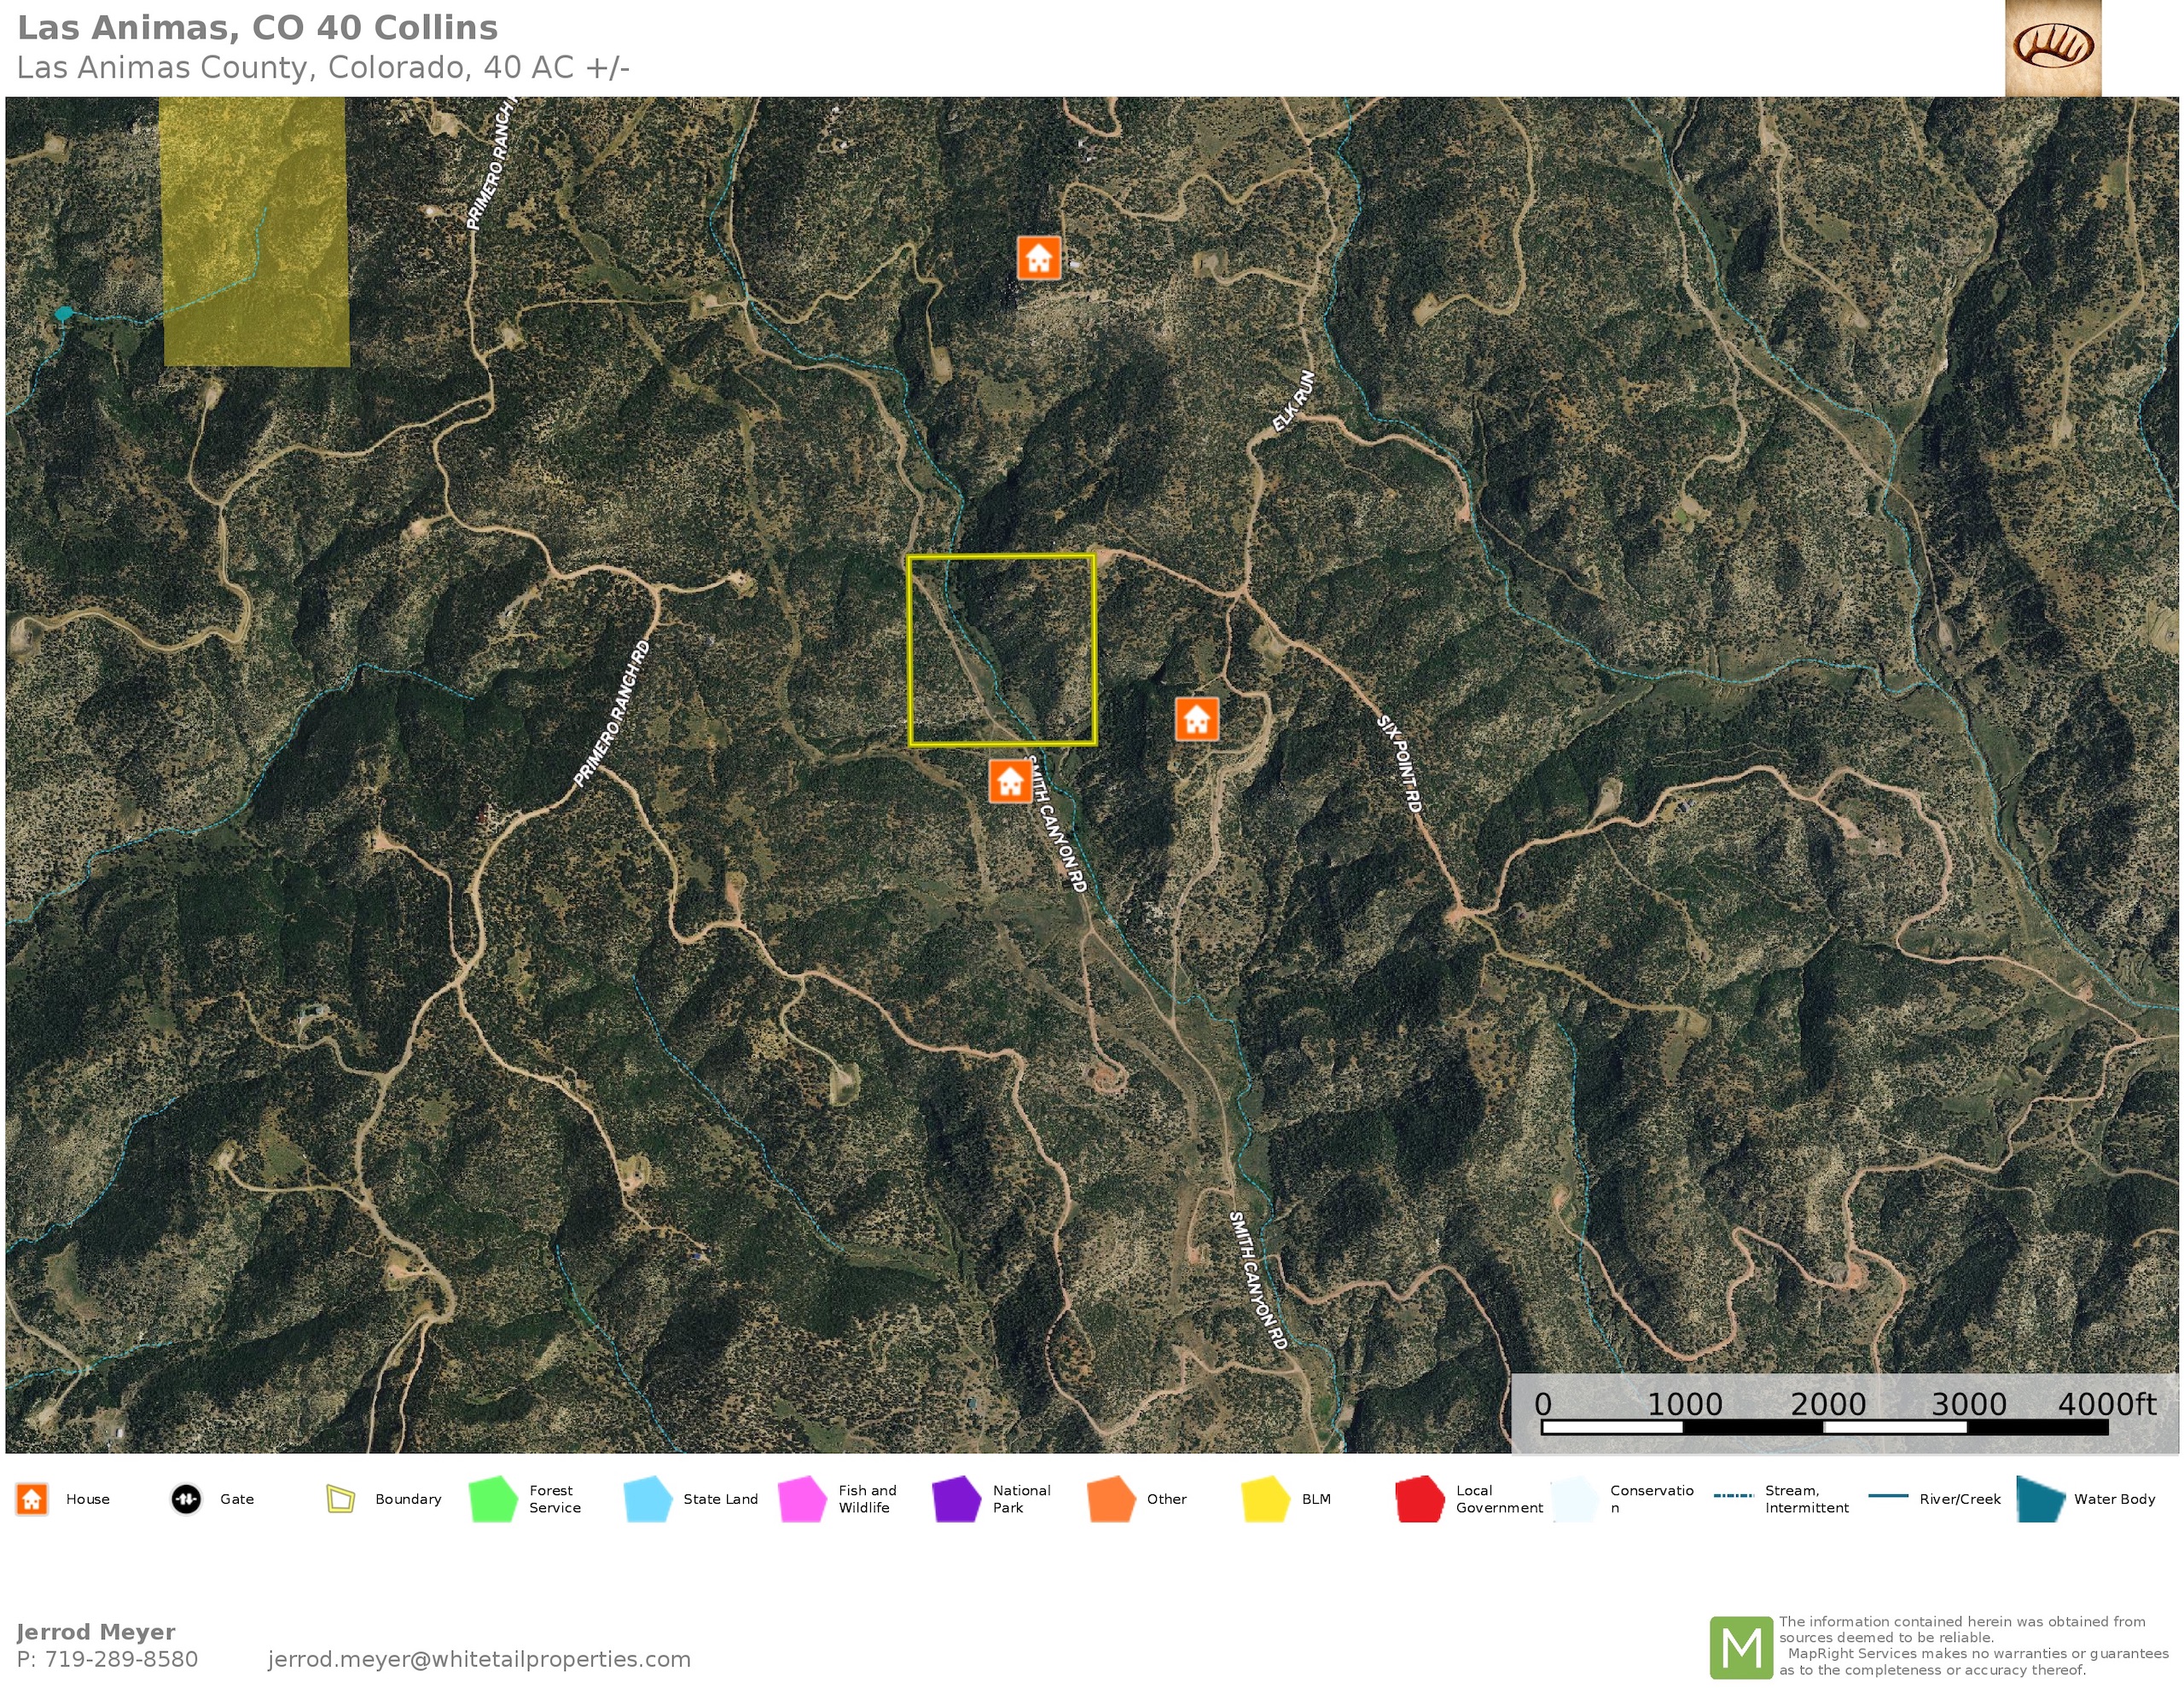The image size is (2184, 1688).
Task: Click the Water Body legend icon
Action: [x=2040, y=1499]
